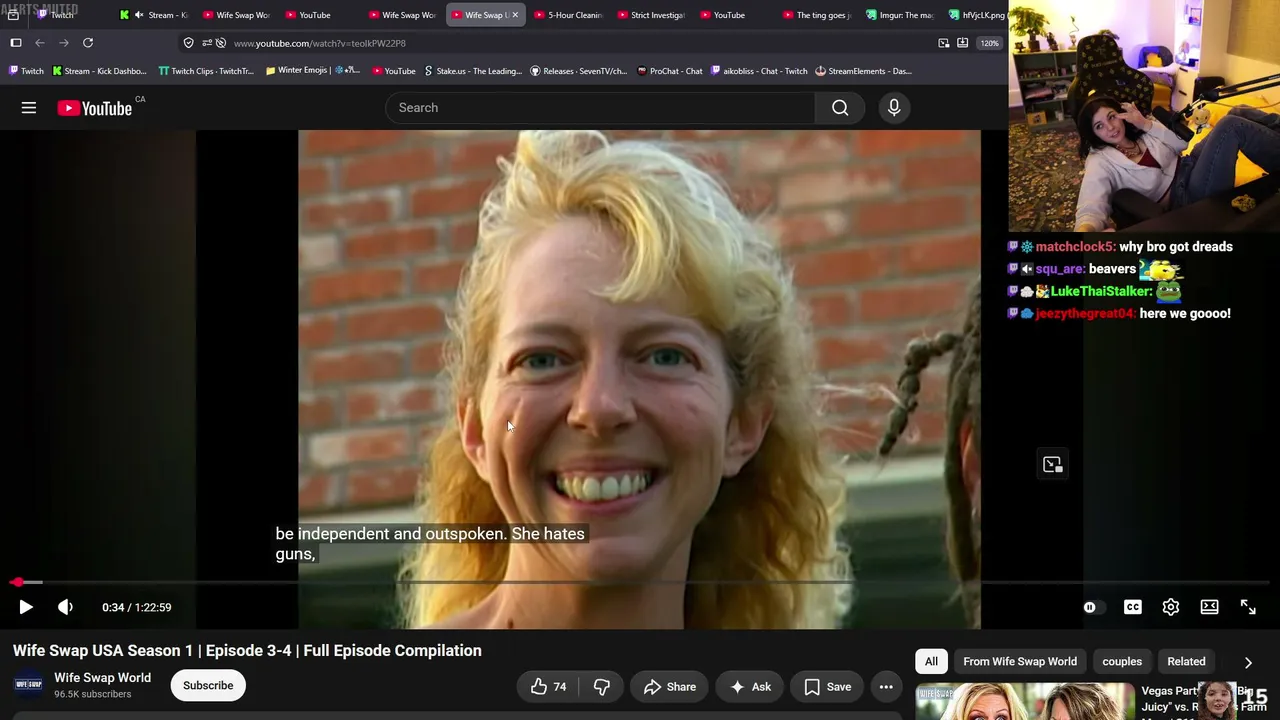The image size is (1280, 720).
Task: Open the browser zoom level 120% indicator
Action: [989, 43]
